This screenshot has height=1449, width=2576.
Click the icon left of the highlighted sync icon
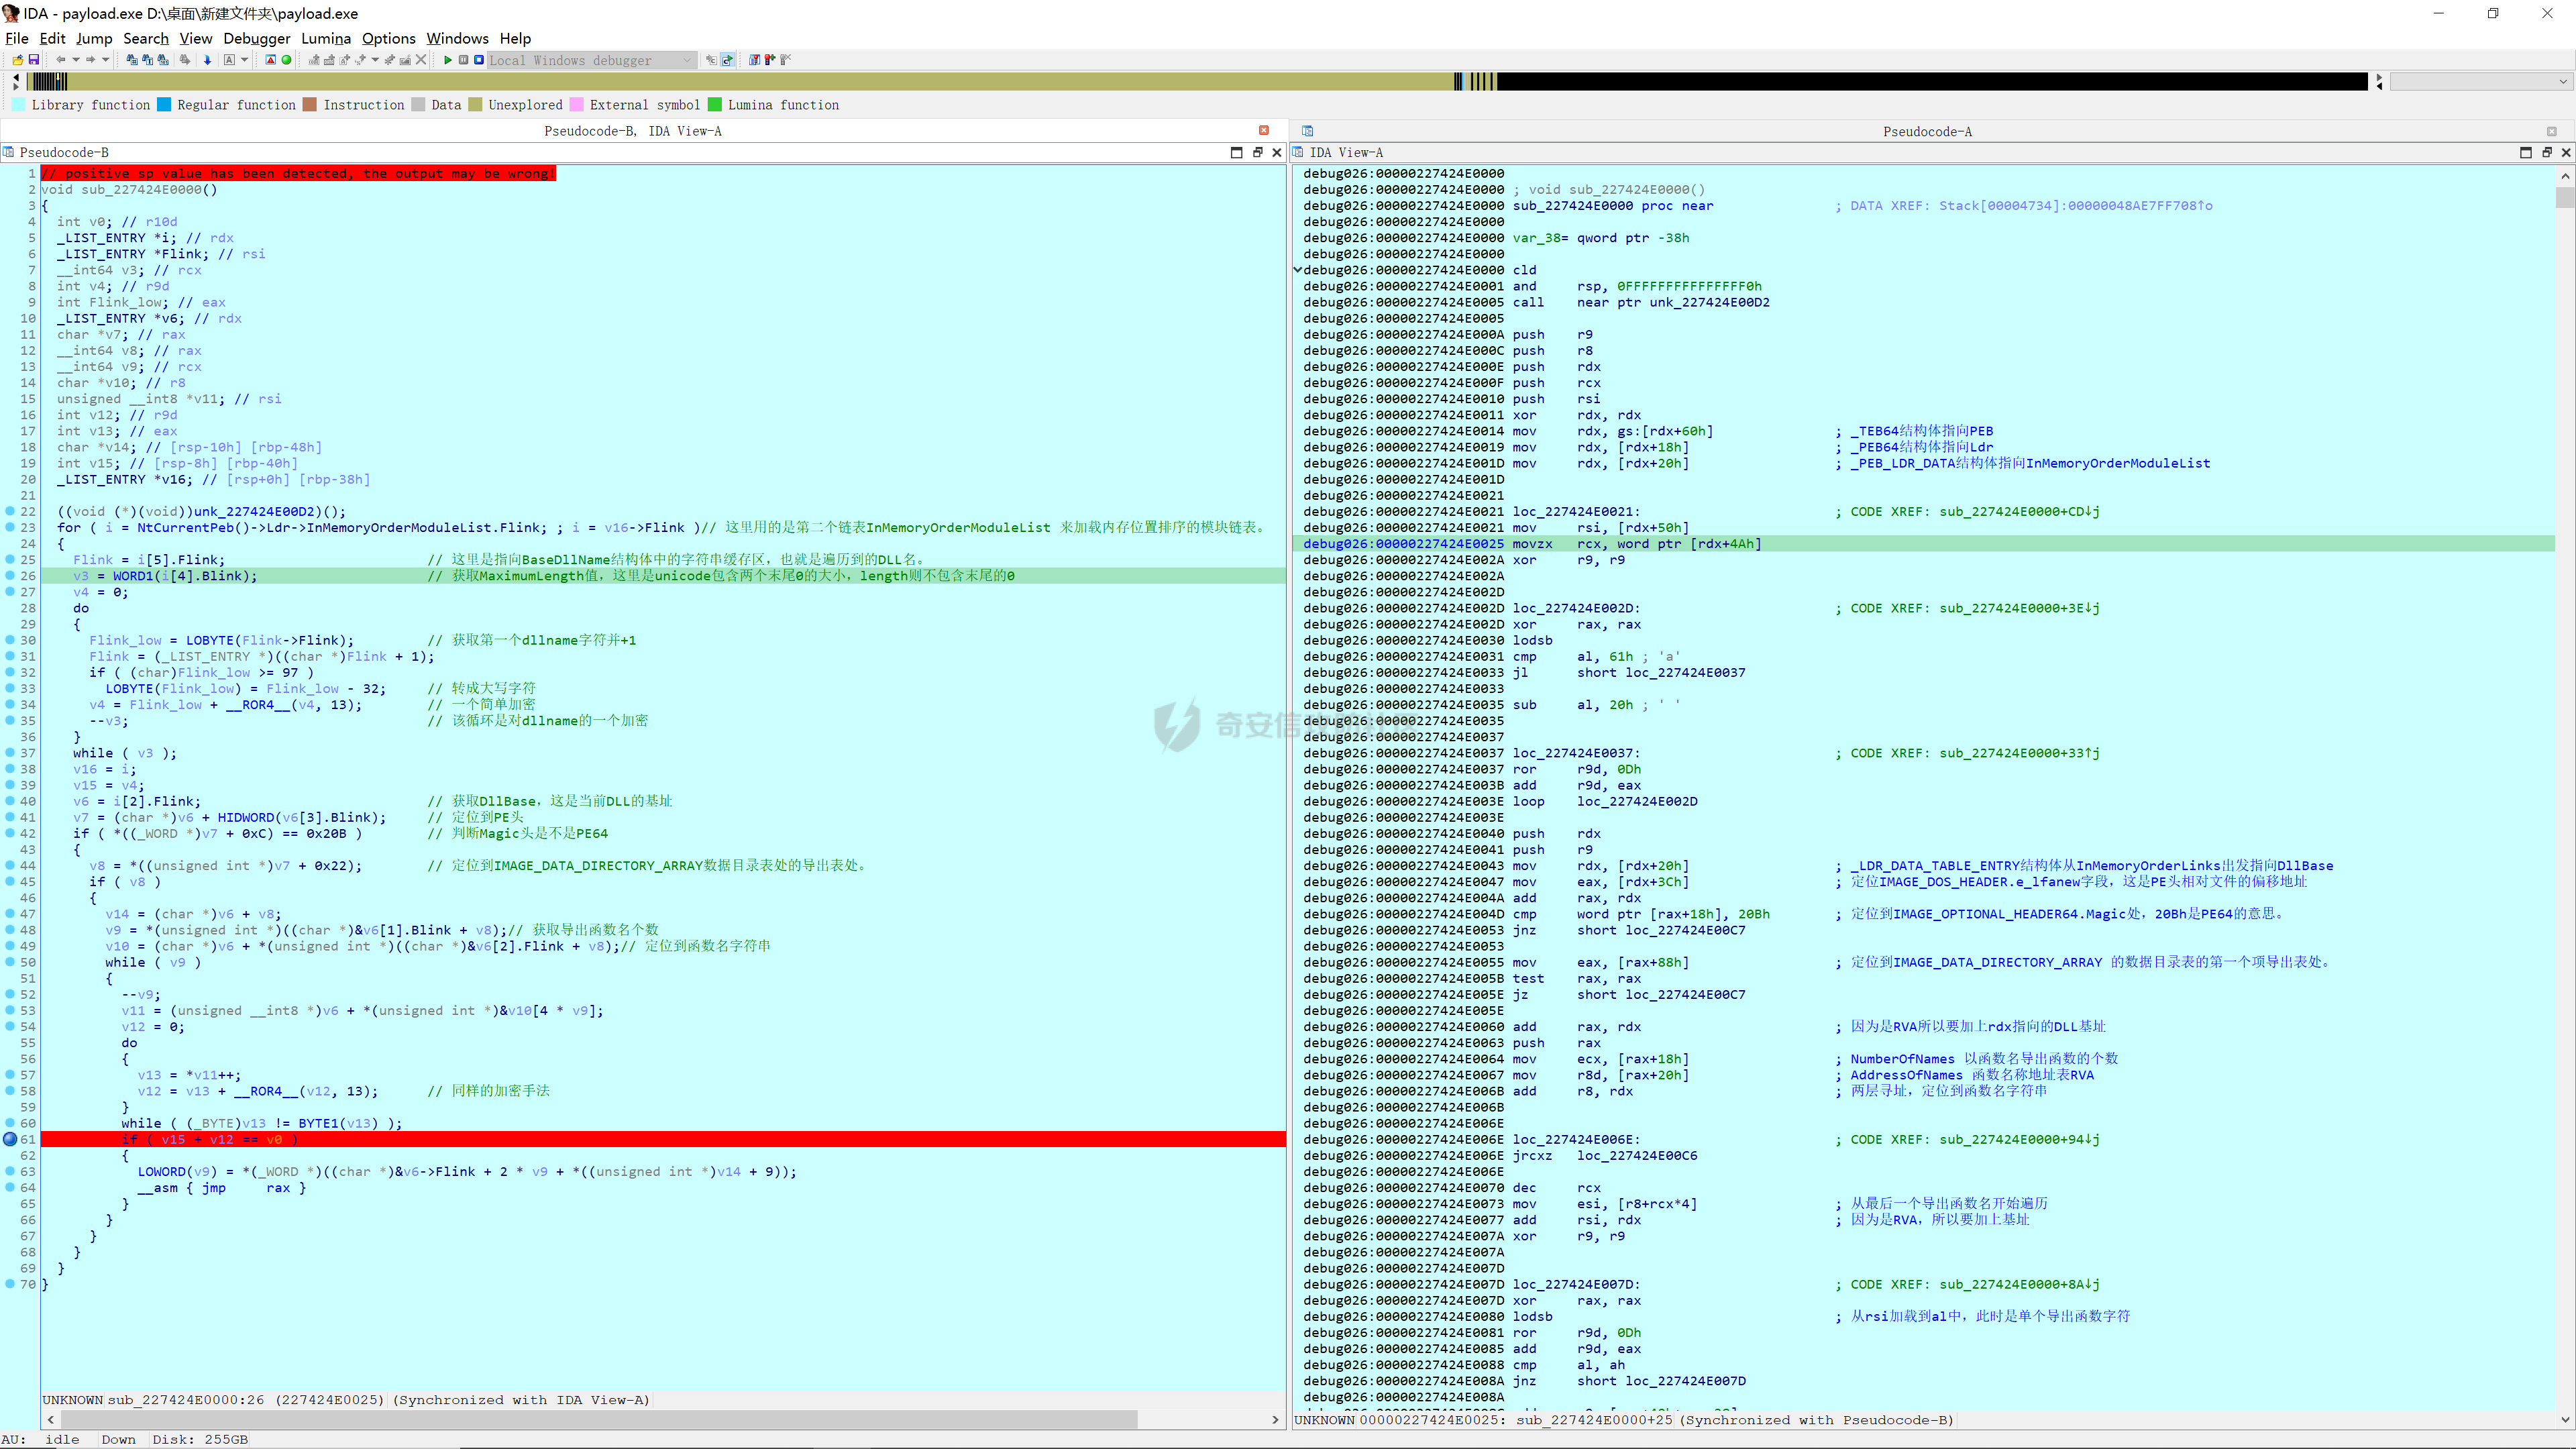[x=711, y=60]
